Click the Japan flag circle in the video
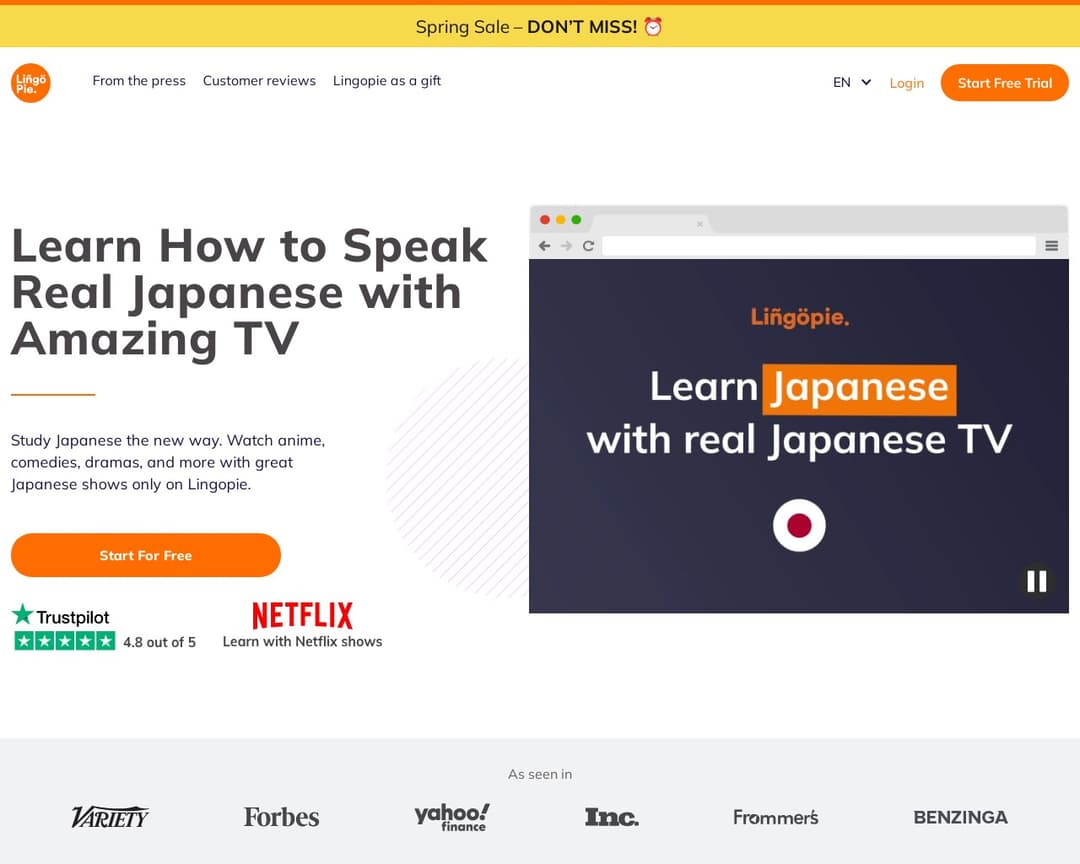 coord(799,526)
